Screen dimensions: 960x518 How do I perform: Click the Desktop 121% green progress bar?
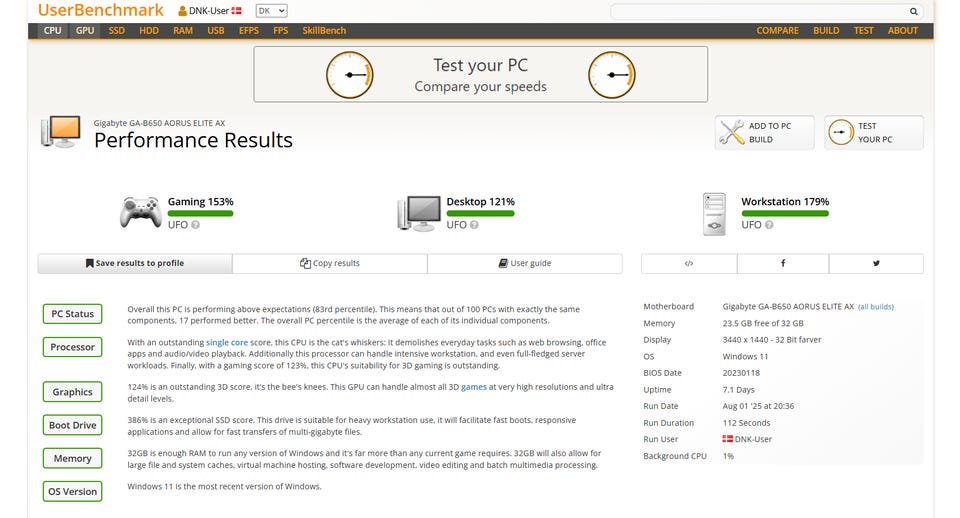click(x=480, y=214)
